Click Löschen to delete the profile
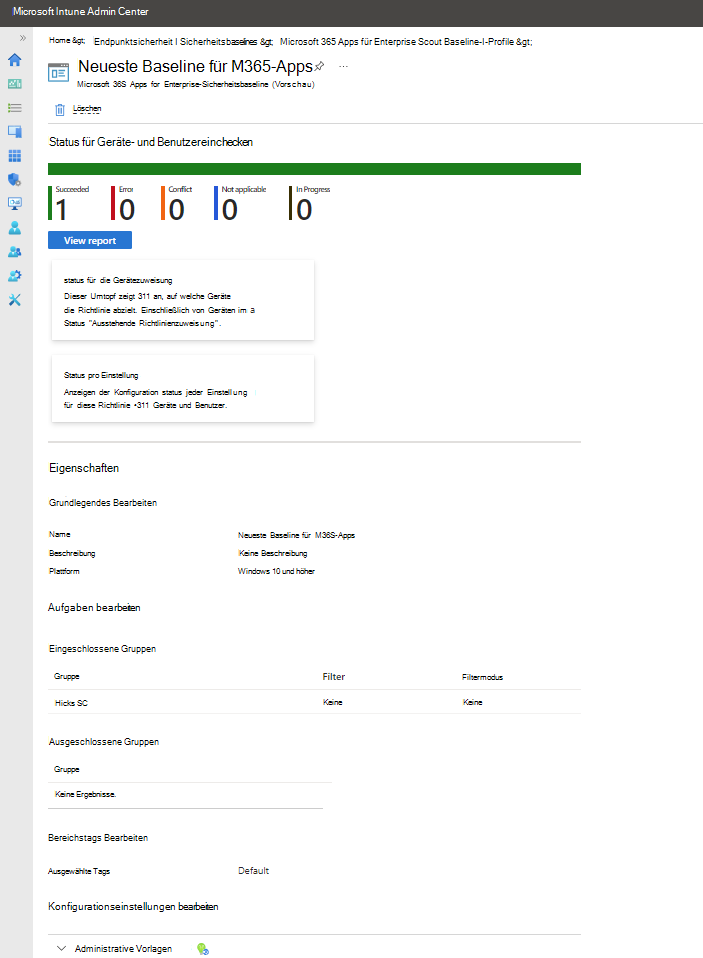This screenshot has height=958, width=703. click(87, 109)
